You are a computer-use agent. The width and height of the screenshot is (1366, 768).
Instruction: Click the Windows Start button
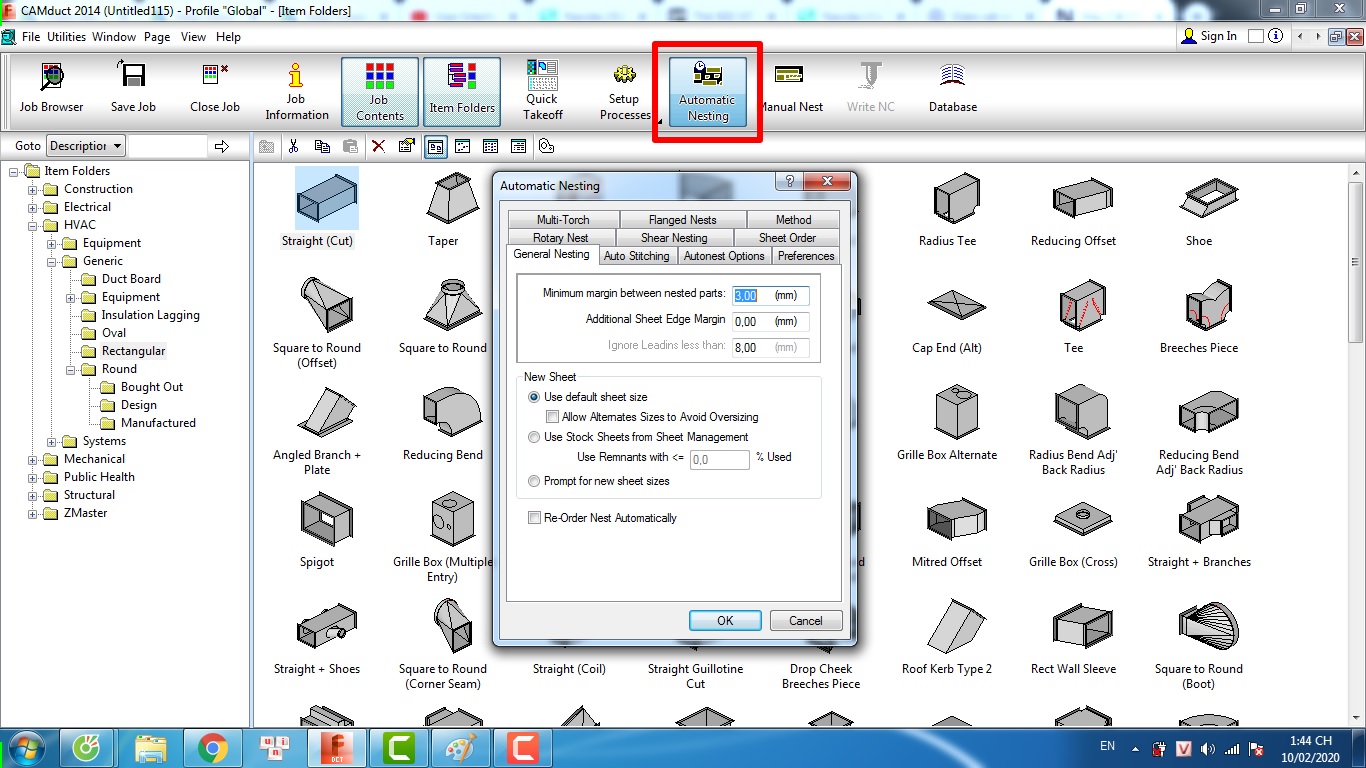click(24, 747)
